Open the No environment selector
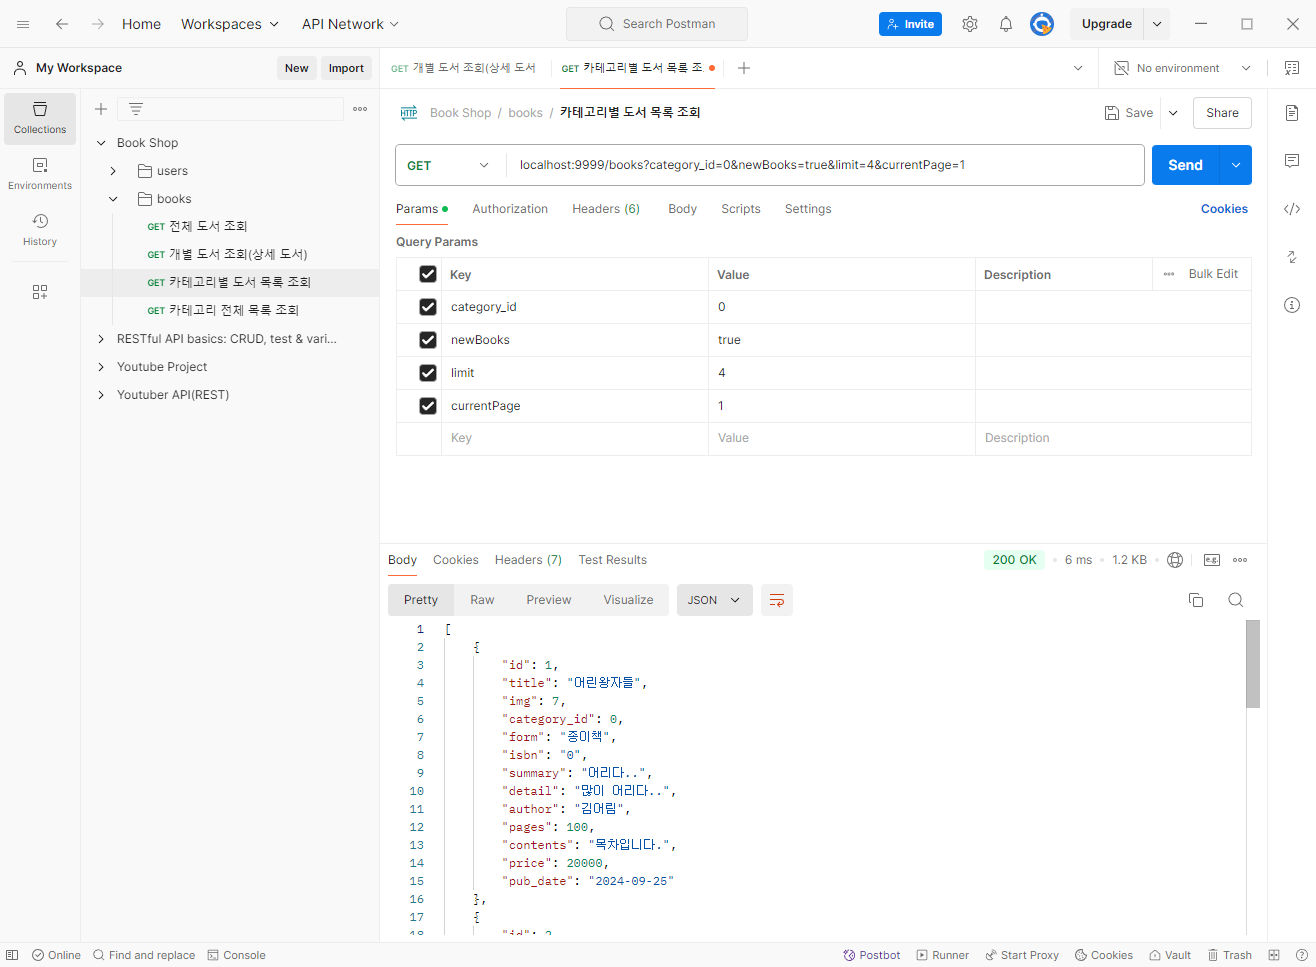 click(x=1183, y=68)
